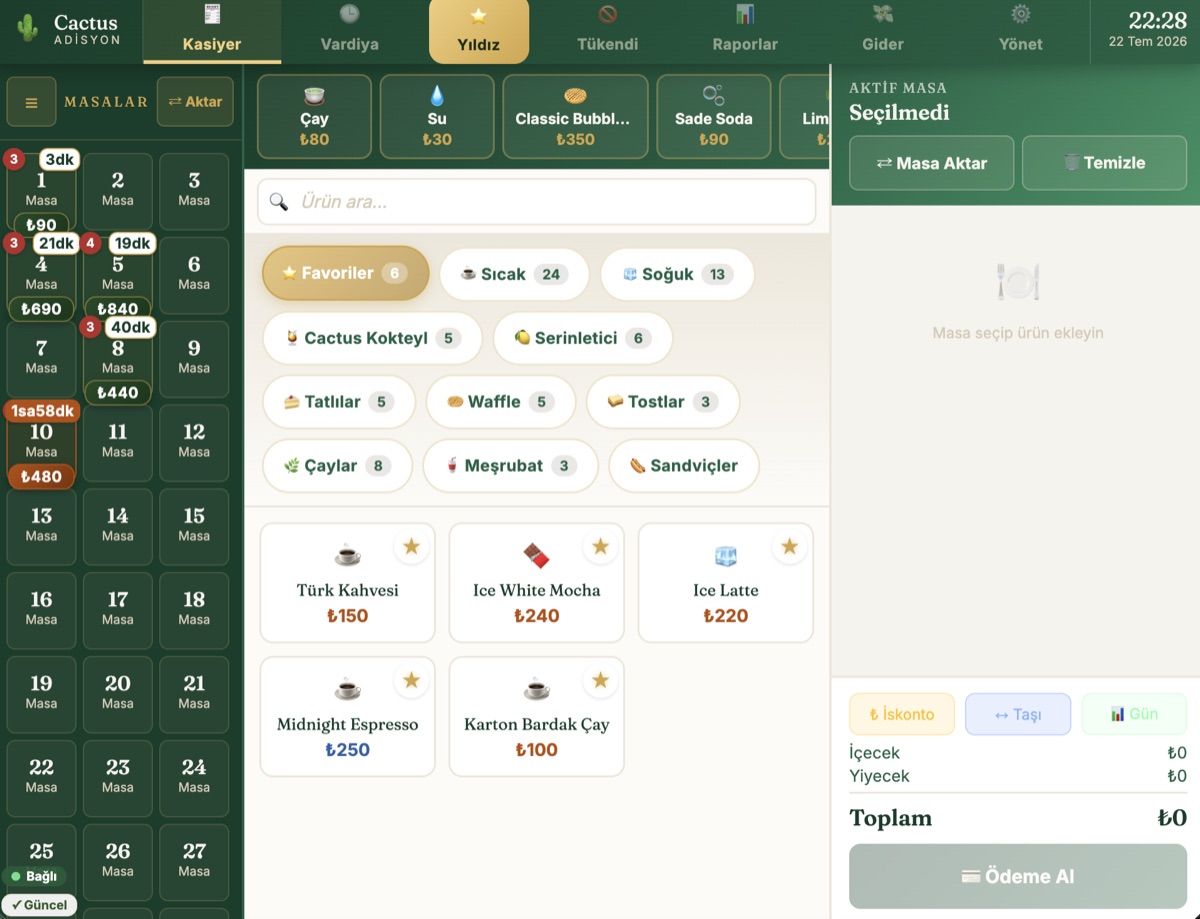1200x919 pixels.
Task: Open the Tükendi tab
Action: pos(607,32)
